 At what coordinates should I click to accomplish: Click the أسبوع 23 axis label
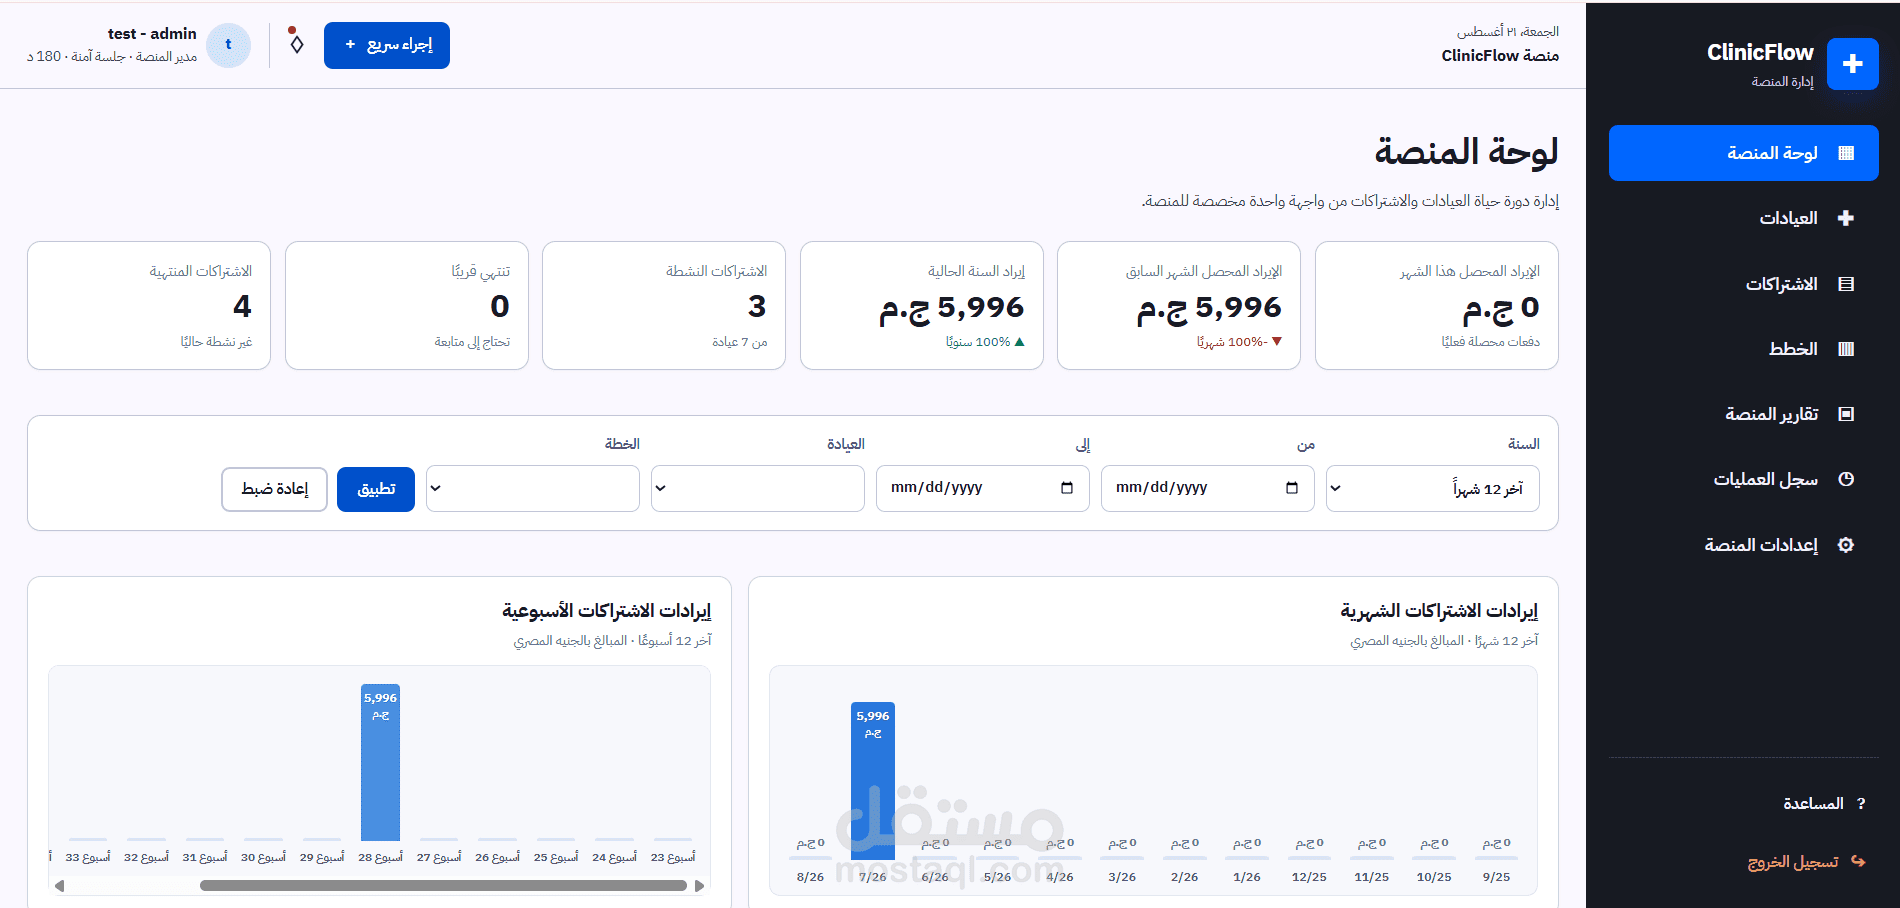click(x=673, y=857)
